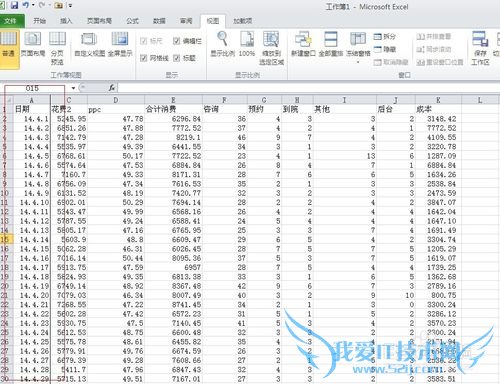Click header cell 其他
Image resolution: width=500 pixels, height=384 pixels.
pyautogui.click(x=344, y=109)
